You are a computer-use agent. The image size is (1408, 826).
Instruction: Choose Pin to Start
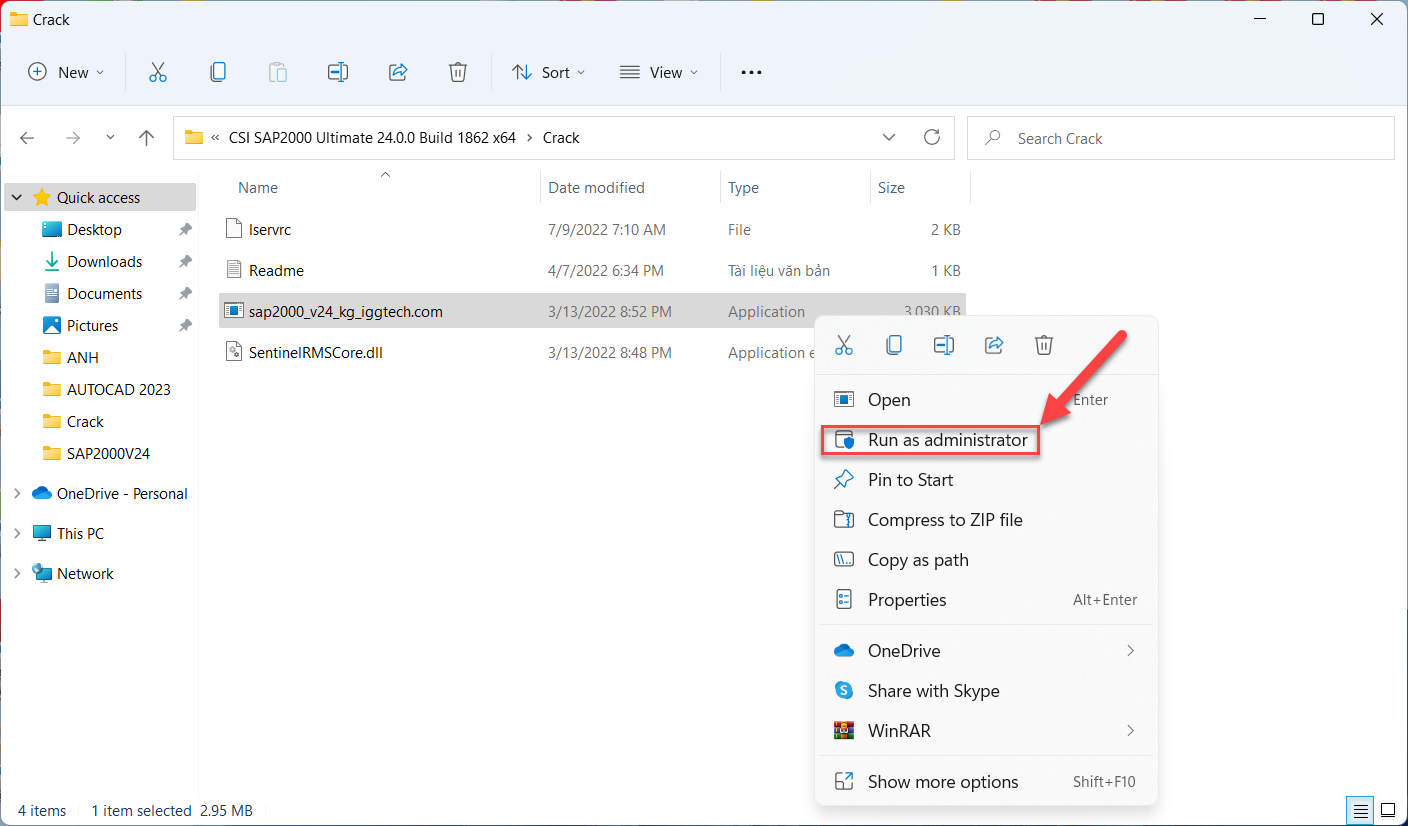coord(986,480)
